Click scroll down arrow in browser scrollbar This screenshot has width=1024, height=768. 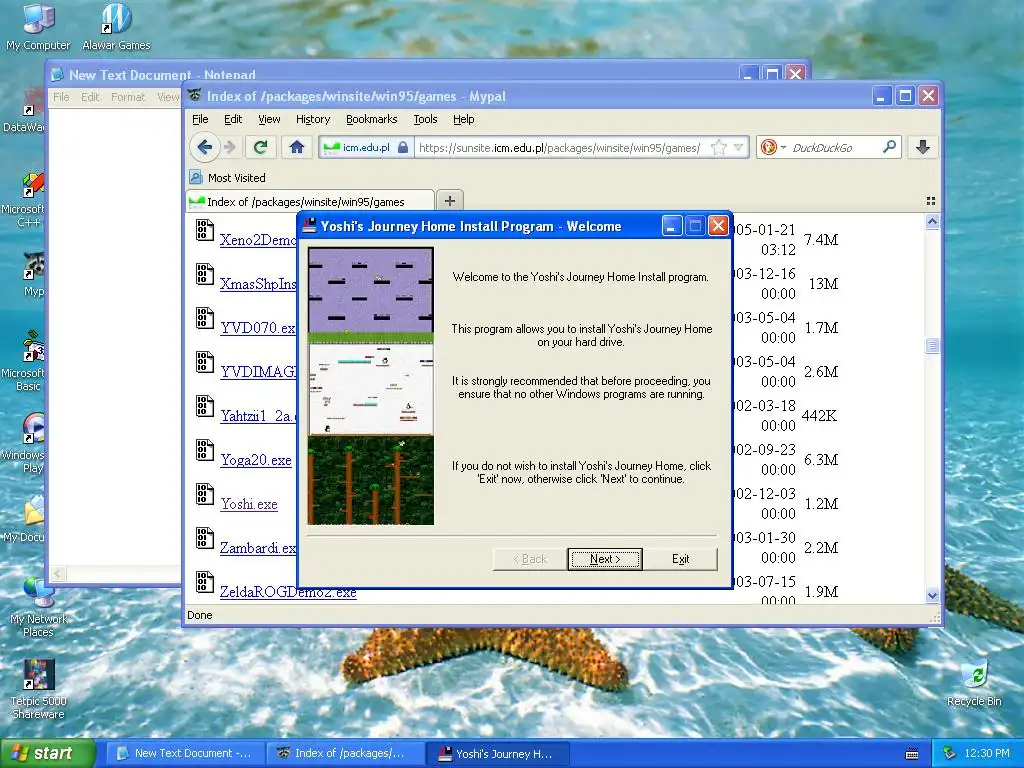pos(932,595)
